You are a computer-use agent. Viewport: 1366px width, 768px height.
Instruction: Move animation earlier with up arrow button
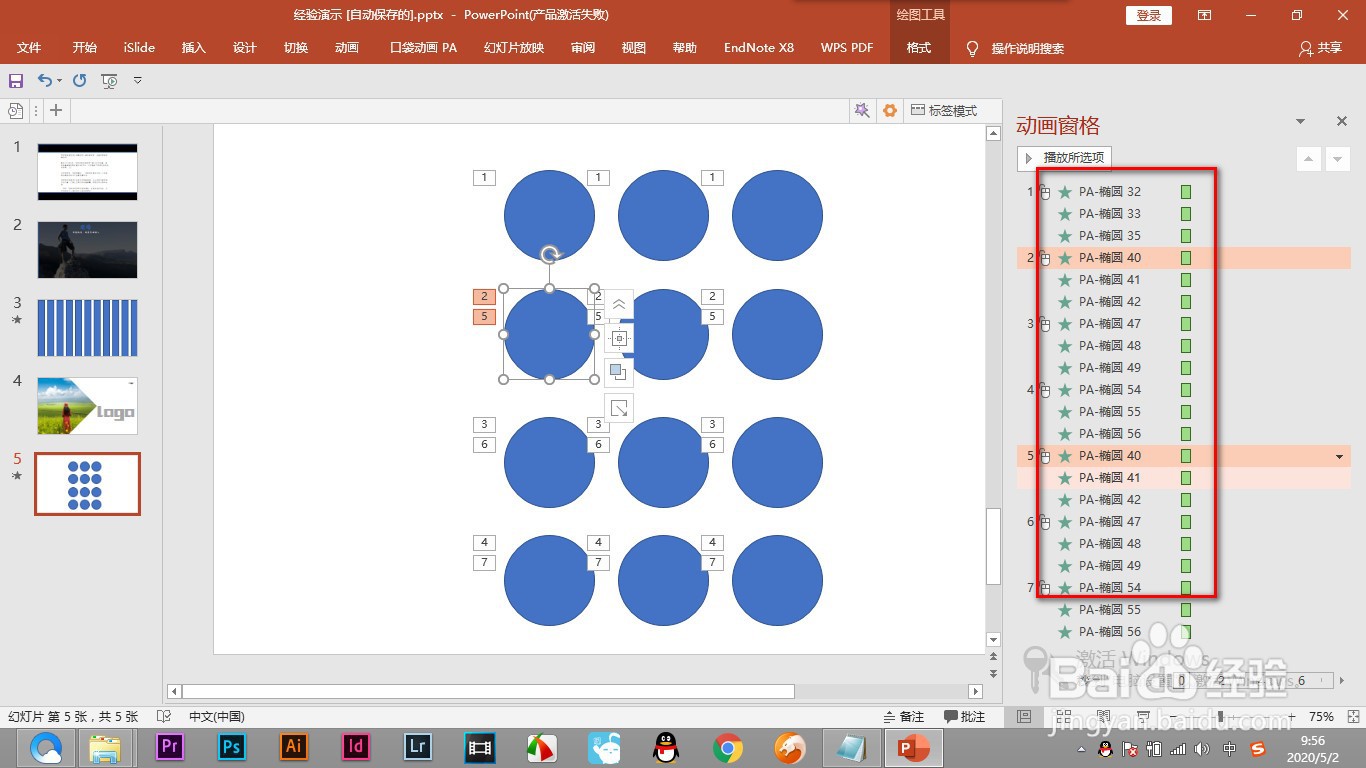(x=1309, y=158)
